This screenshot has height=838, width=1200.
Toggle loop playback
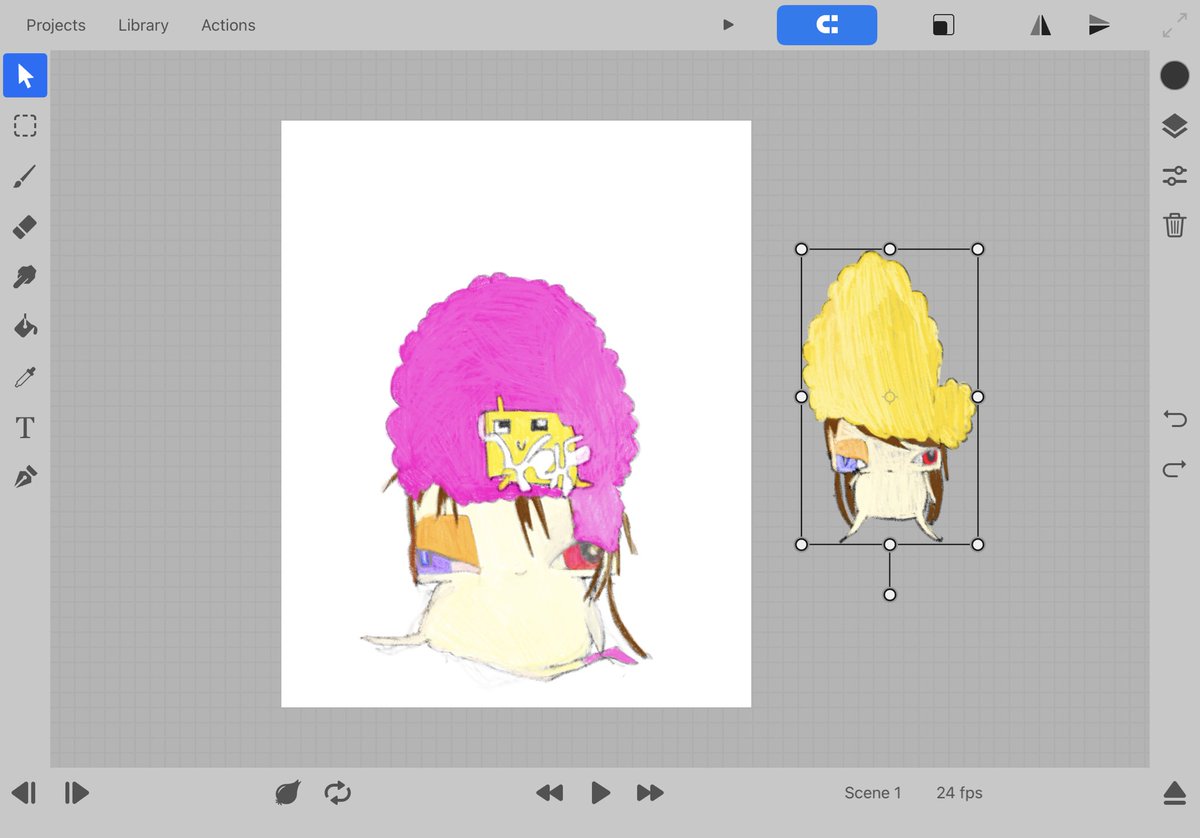pyautogui.click(x=338, y=793)
